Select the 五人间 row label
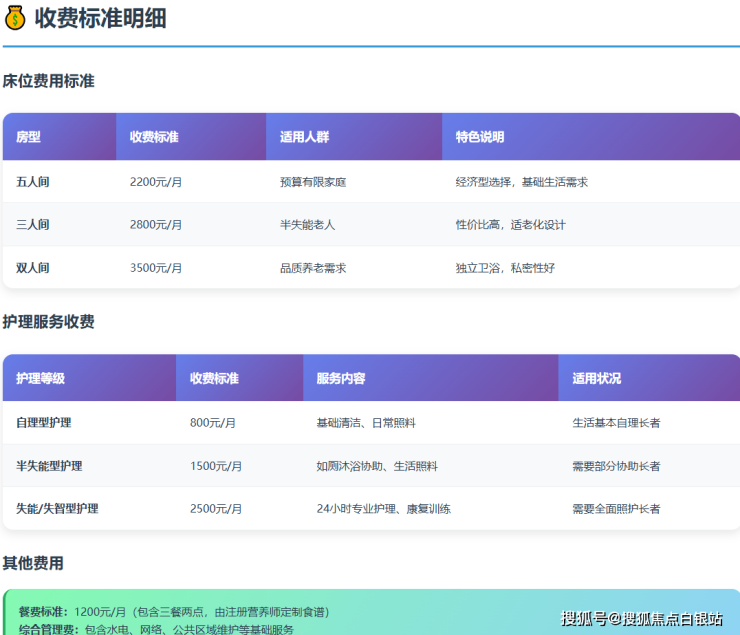The width and height of the screenshot is (740, 635). click(x=32, y=182)
